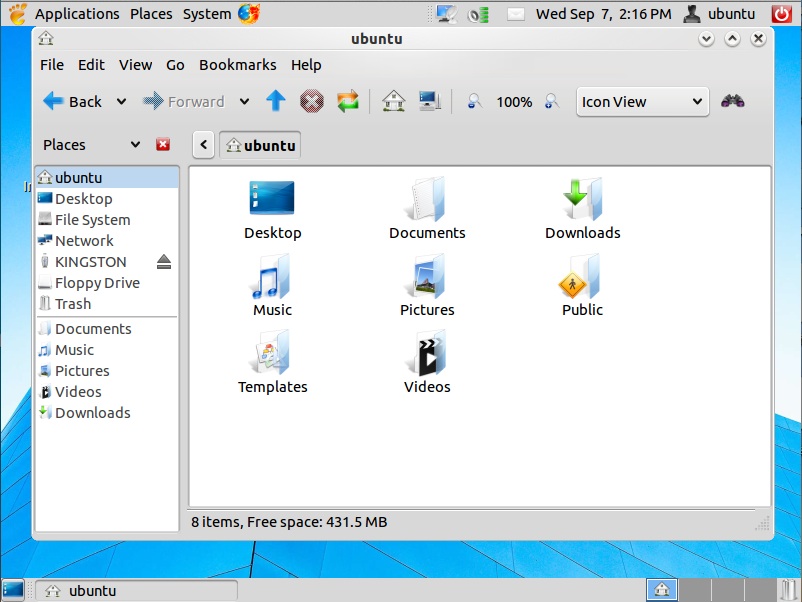Screen dimensions: 802x602
Task: Open the Icon View dropdown
Action: (x=642, y=102)
